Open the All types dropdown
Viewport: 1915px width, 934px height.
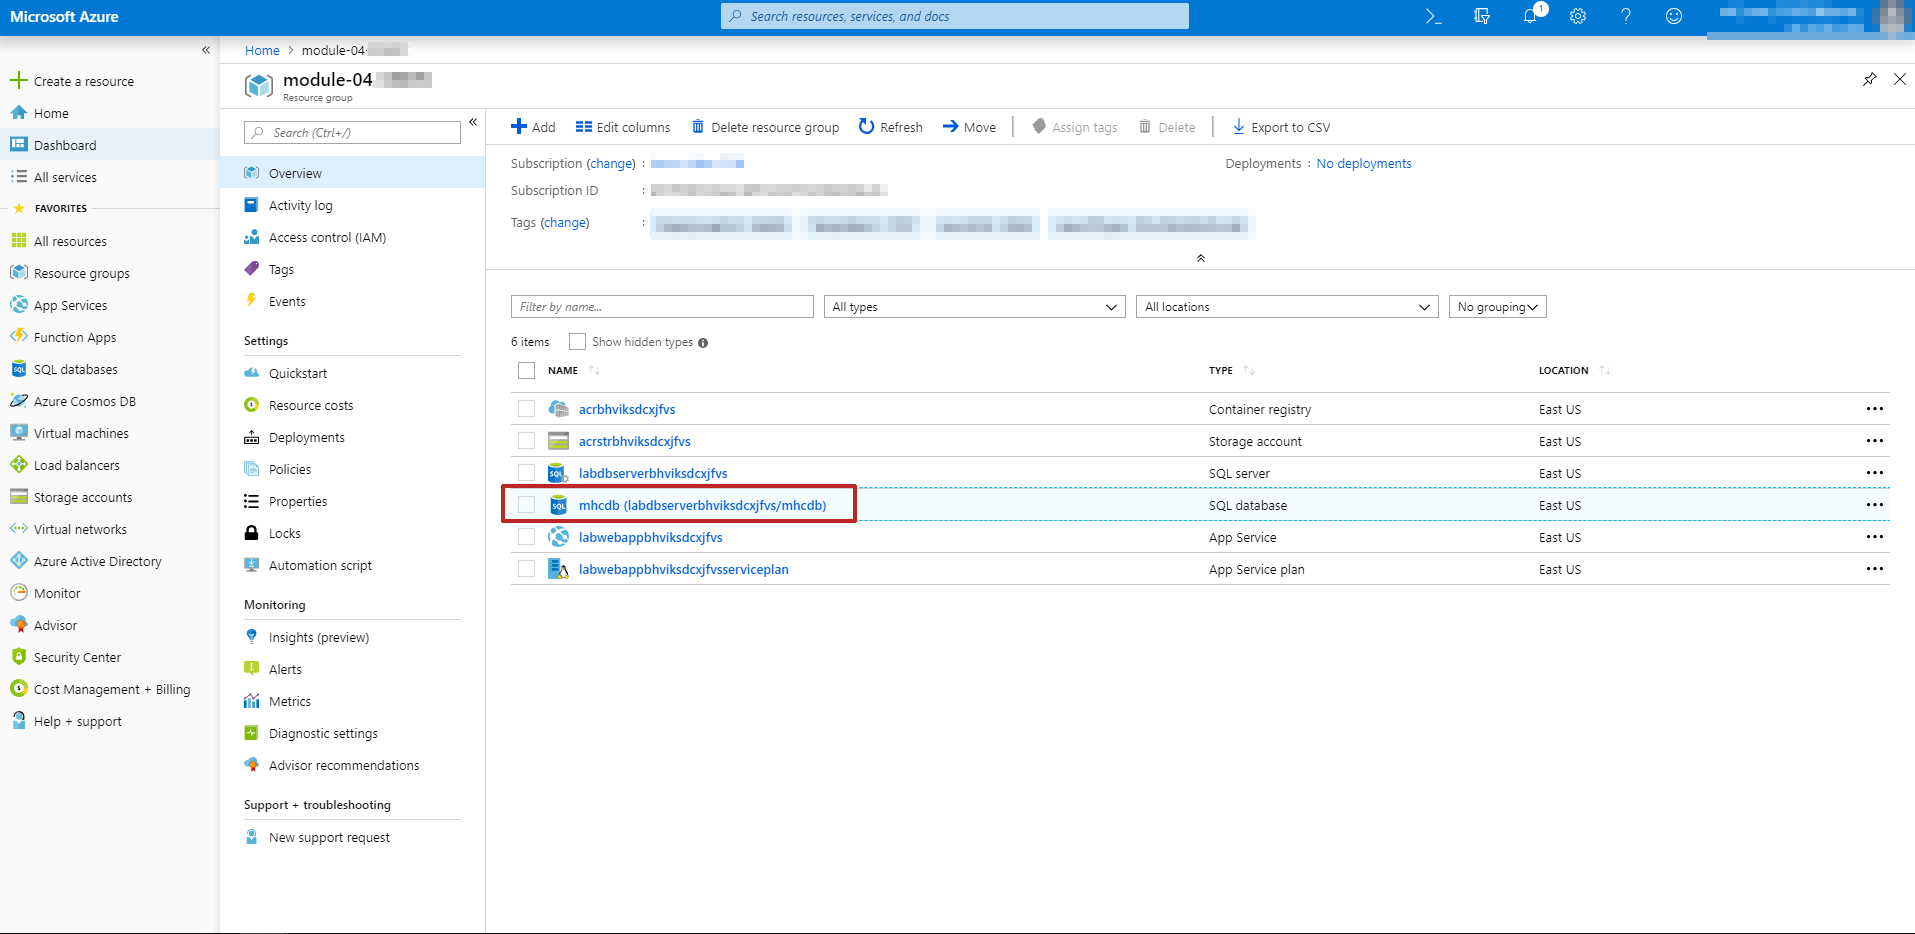coord(974,307)
